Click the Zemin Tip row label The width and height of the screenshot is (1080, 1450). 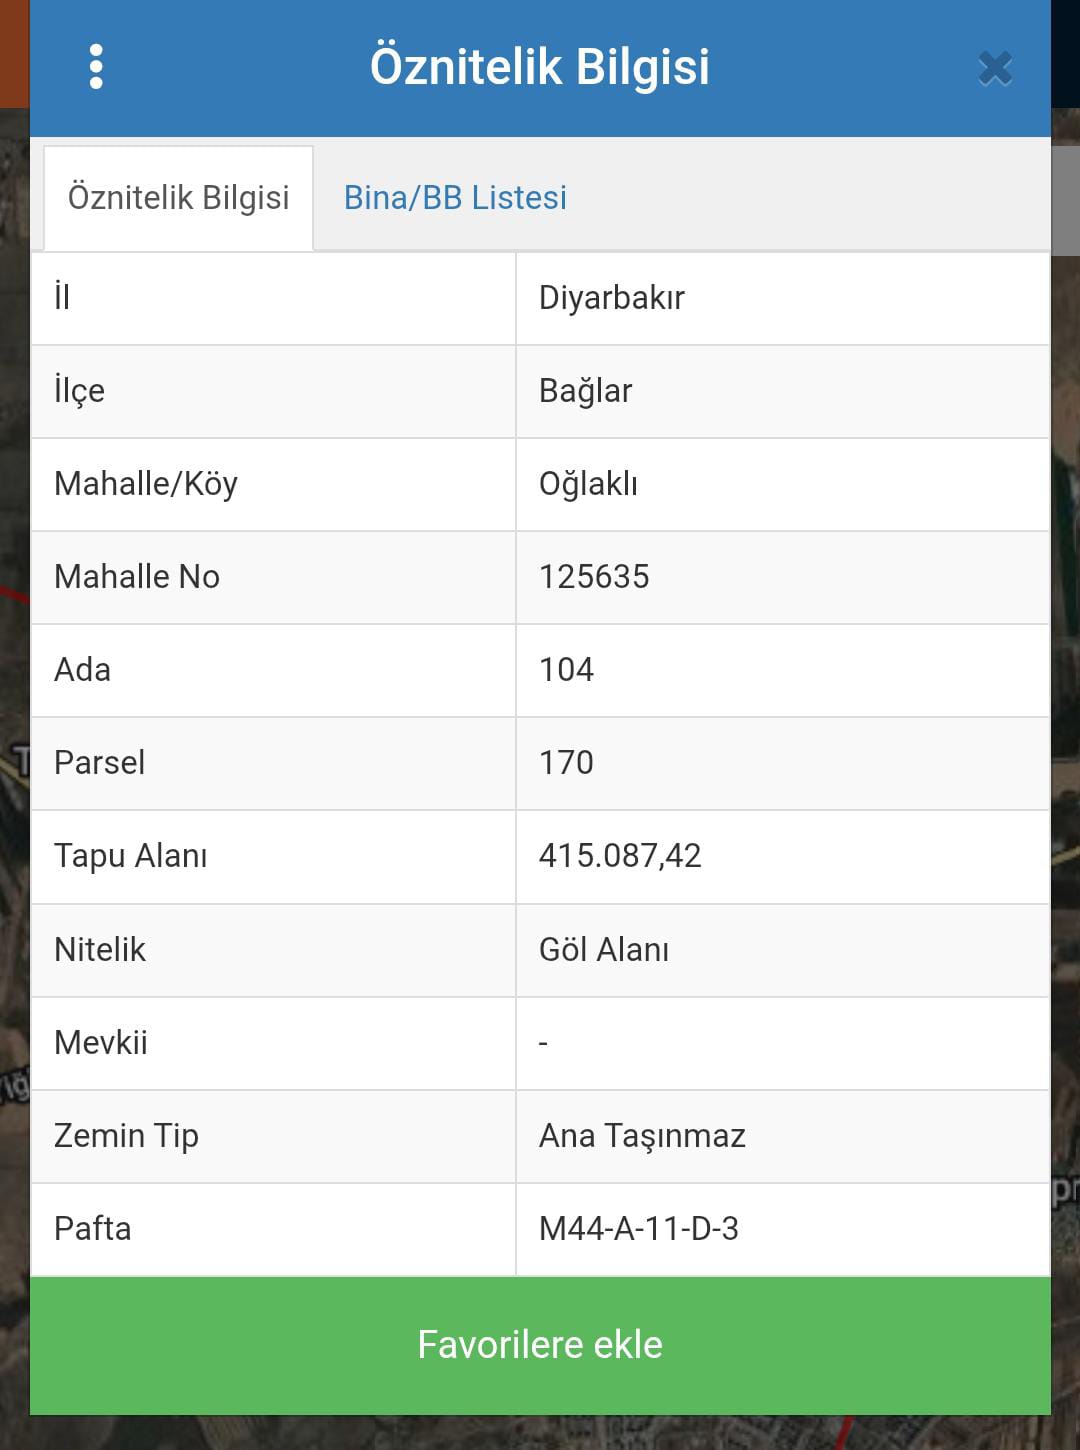(126, 1136)
